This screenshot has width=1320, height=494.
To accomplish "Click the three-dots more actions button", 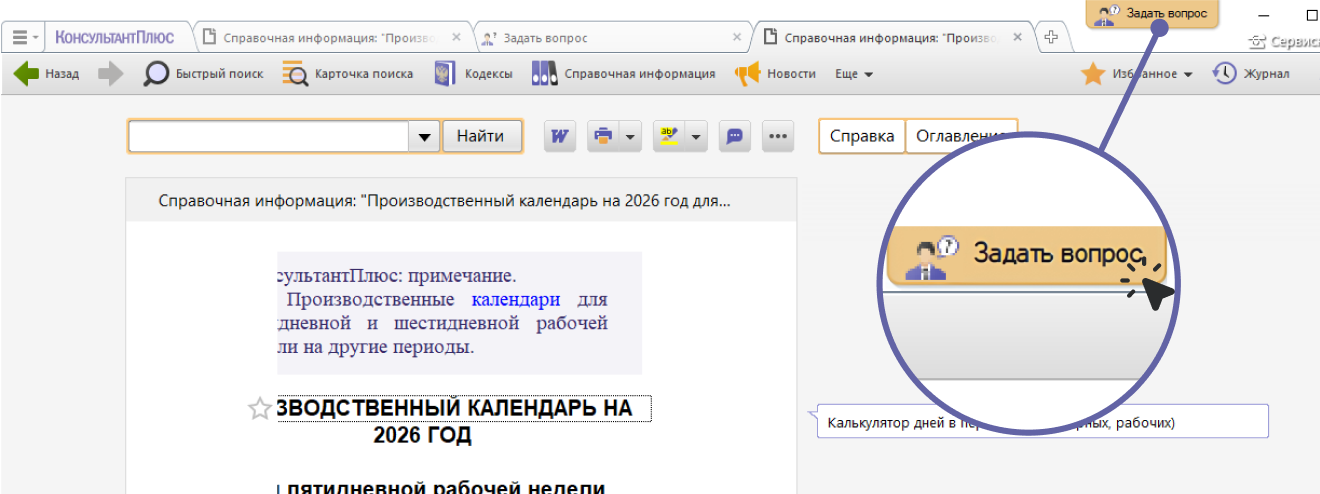I will (778, 137).
